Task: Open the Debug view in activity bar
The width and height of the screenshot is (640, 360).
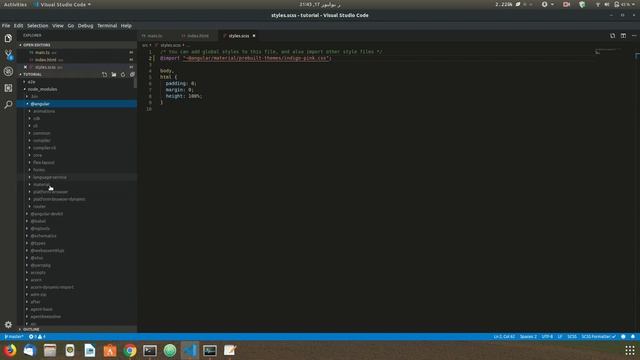Action: click(8, 71)
